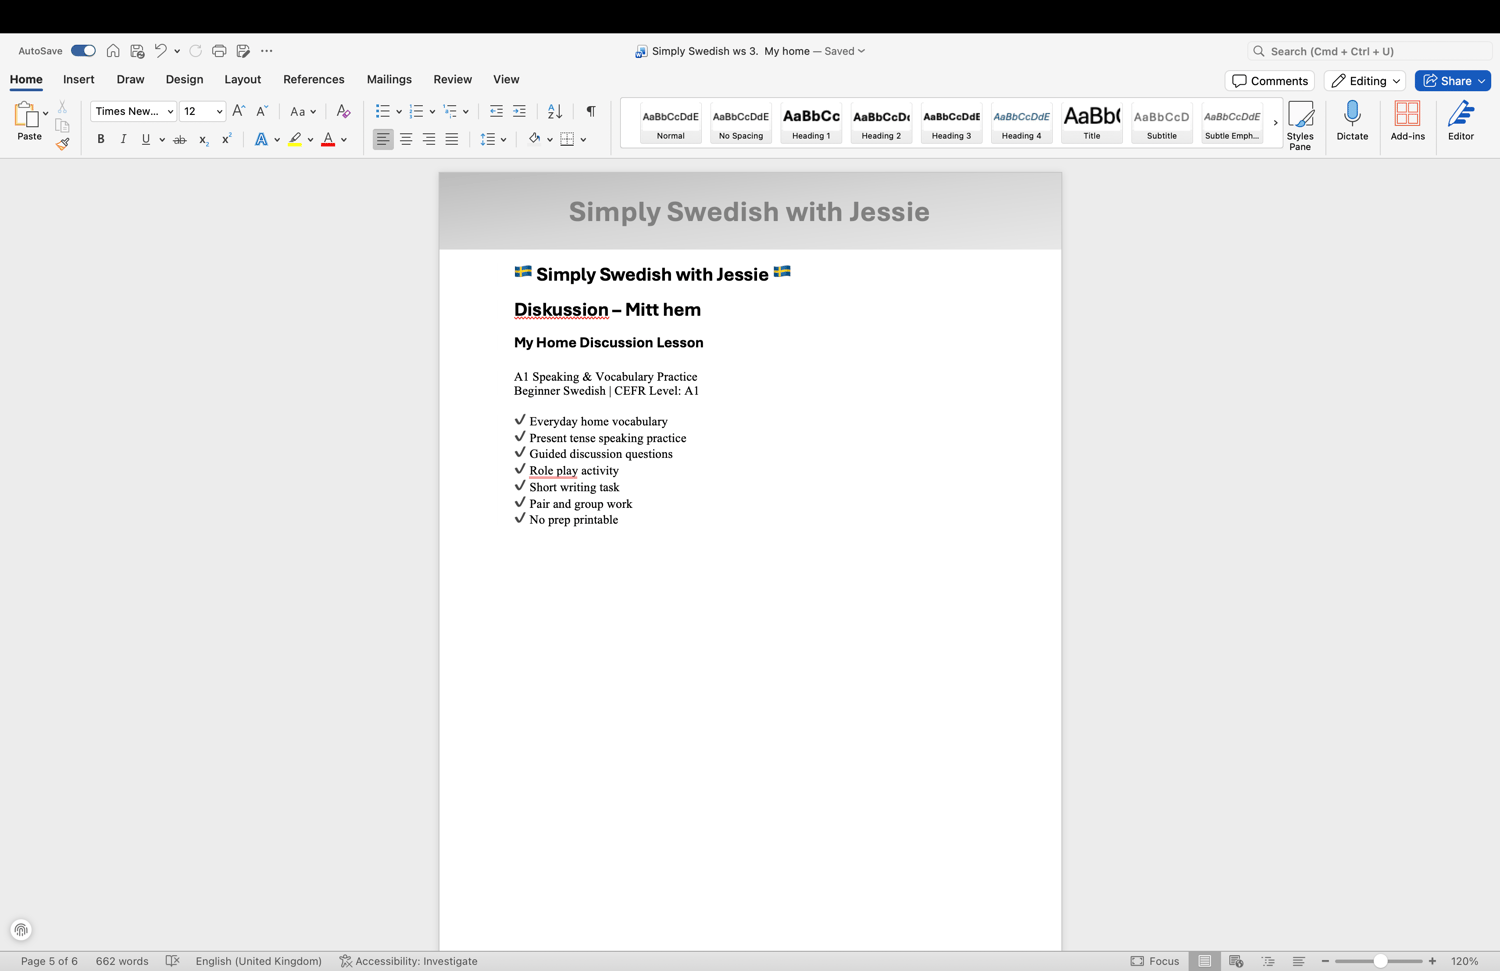Apply the Normal style
The height and width of the screenshot is (971, 1500).
671,123
